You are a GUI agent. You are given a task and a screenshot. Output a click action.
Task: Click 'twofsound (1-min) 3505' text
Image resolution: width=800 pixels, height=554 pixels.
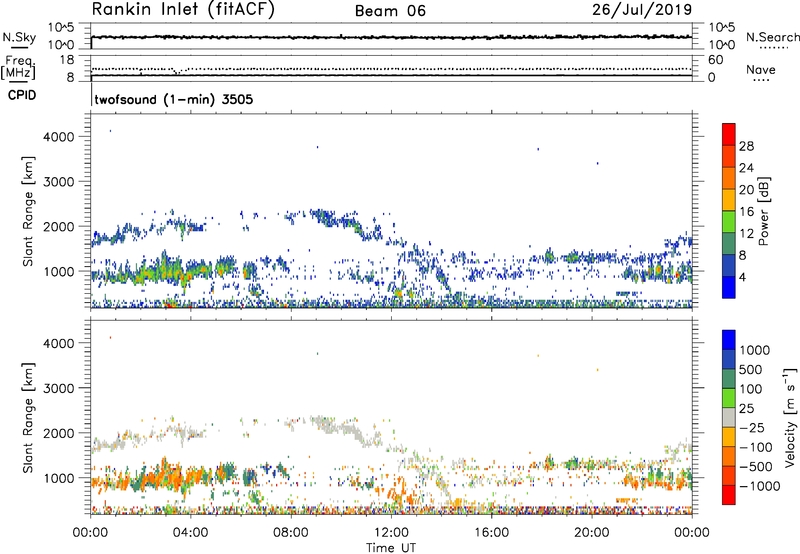coord(173,99)
